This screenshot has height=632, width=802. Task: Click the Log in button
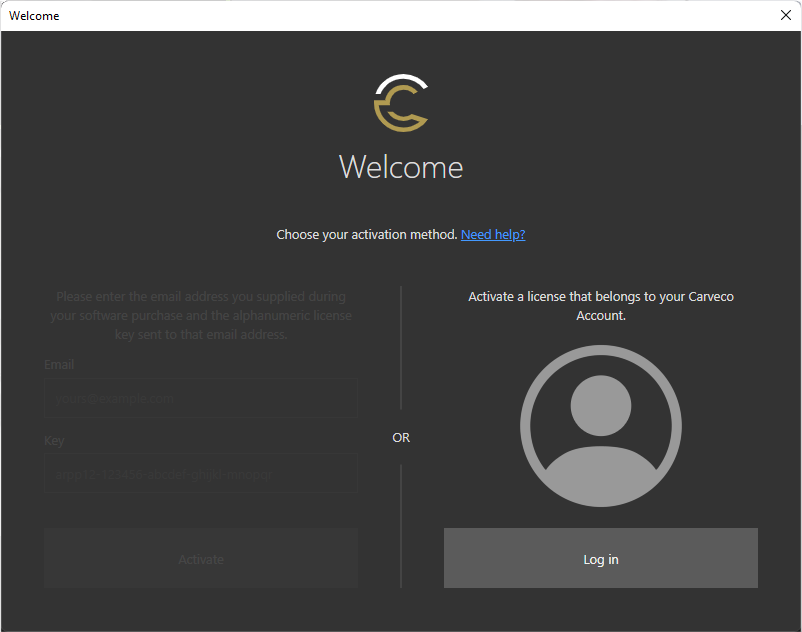(x=600, y=558)
